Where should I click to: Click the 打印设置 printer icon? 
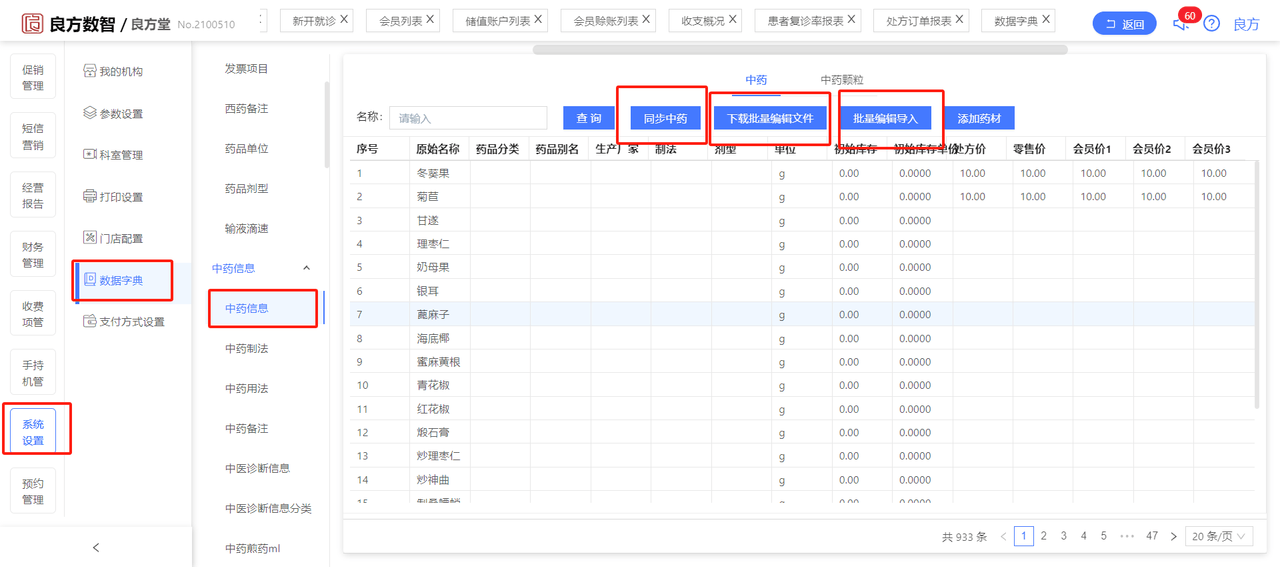click(90, 197)
